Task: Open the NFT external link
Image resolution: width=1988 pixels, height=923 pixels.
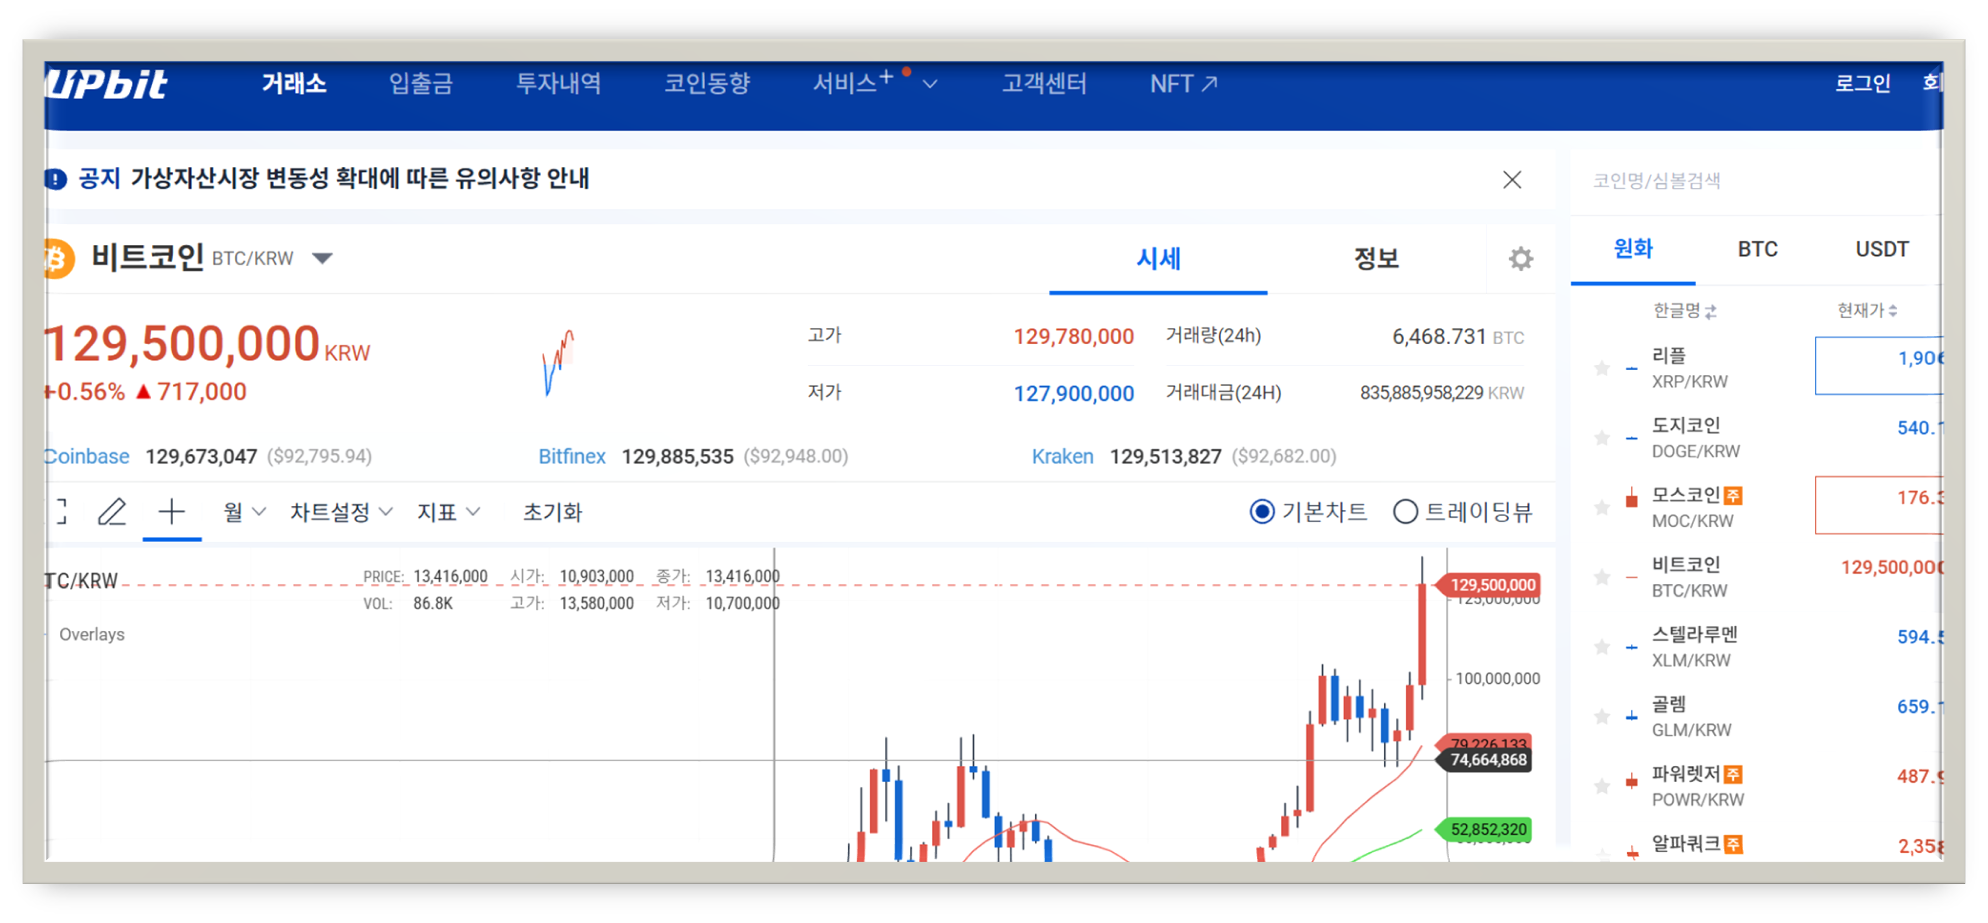Action: [x=1184, y=84]
